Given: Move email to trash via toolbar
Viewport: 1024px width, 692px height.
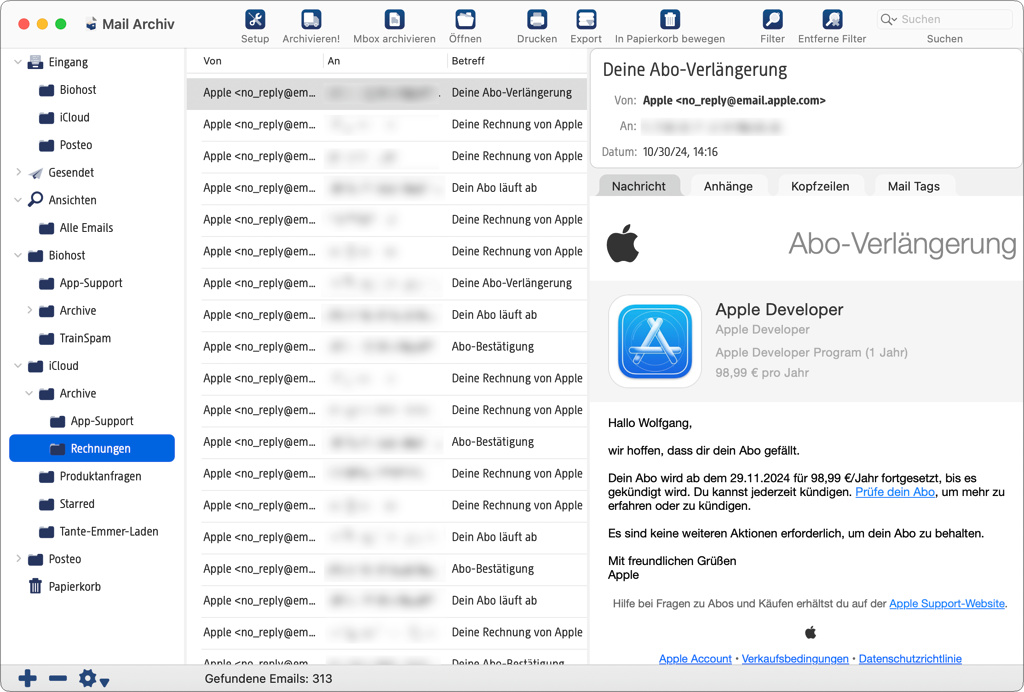Looking at the screenshot, I should coord(670,20).
